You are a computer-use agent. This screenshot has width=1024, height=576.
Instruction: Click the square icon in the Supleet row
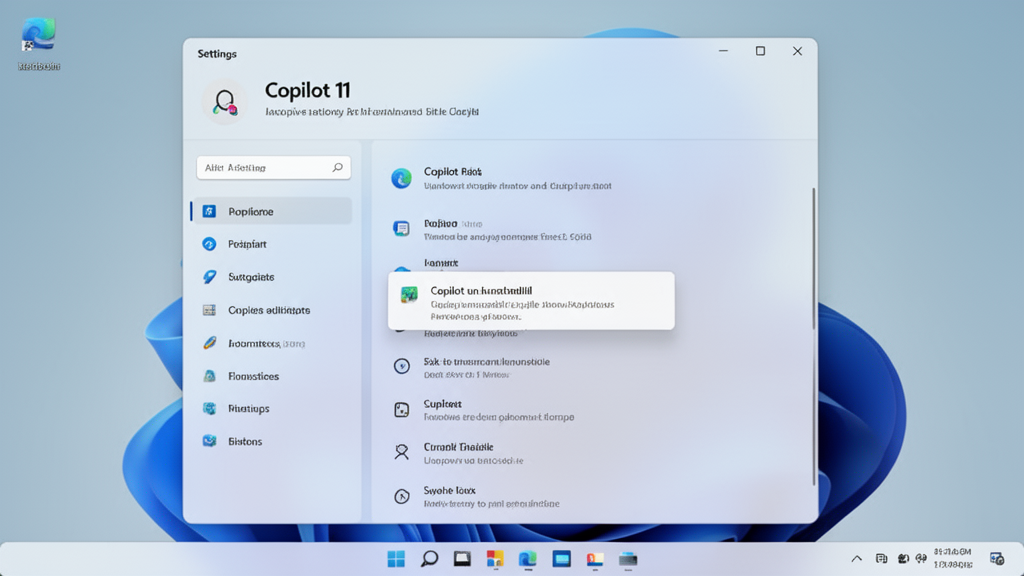click(402, 409)
